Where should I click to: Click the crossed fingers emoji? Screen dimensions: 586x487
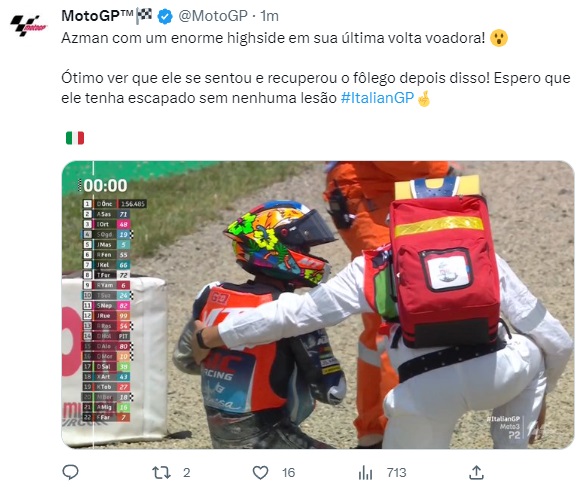coord(424,98)
